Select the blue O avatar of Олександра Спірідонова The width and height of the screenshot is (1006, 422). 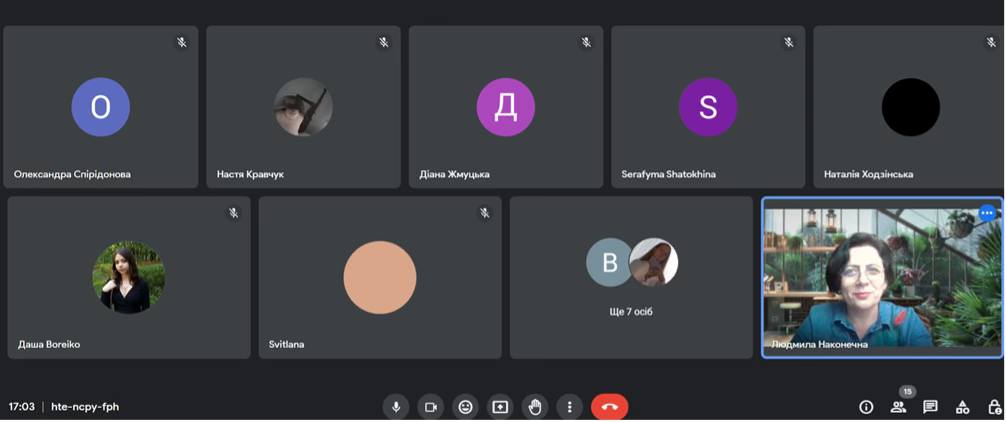(x=101, y=107)
